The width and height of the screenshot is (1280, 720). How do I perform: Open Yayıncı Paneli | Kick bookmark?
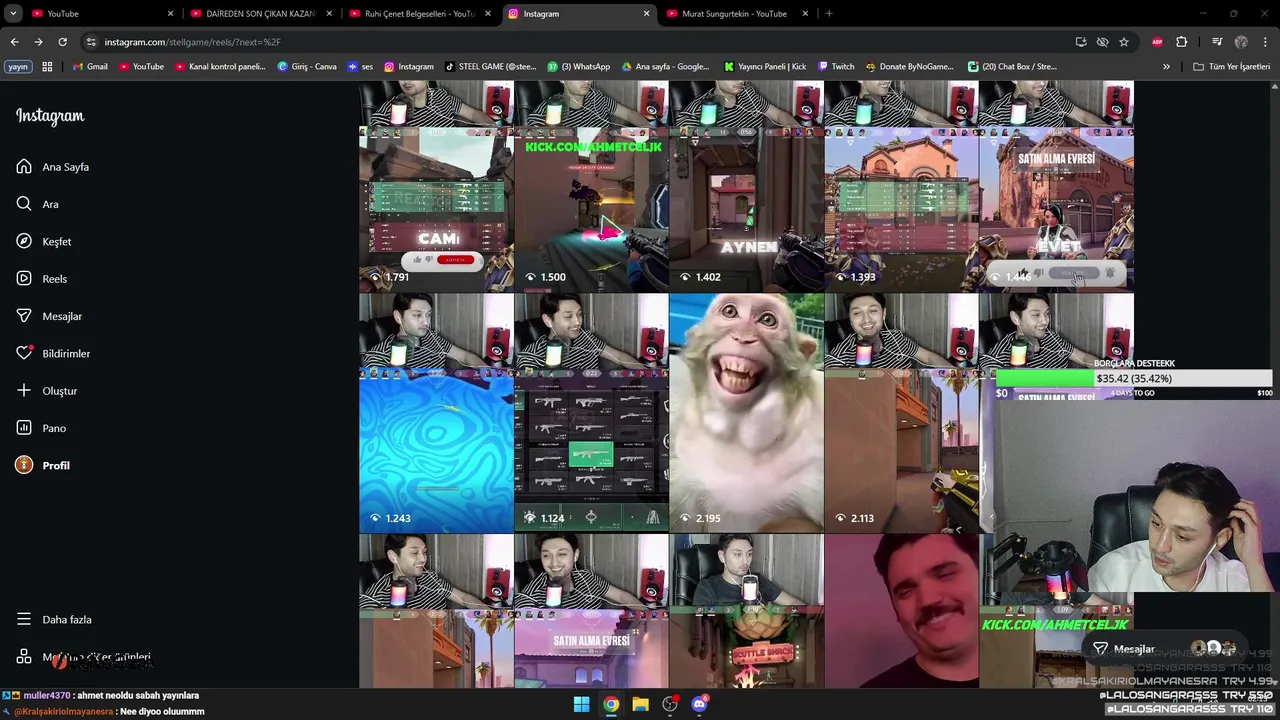764,67
